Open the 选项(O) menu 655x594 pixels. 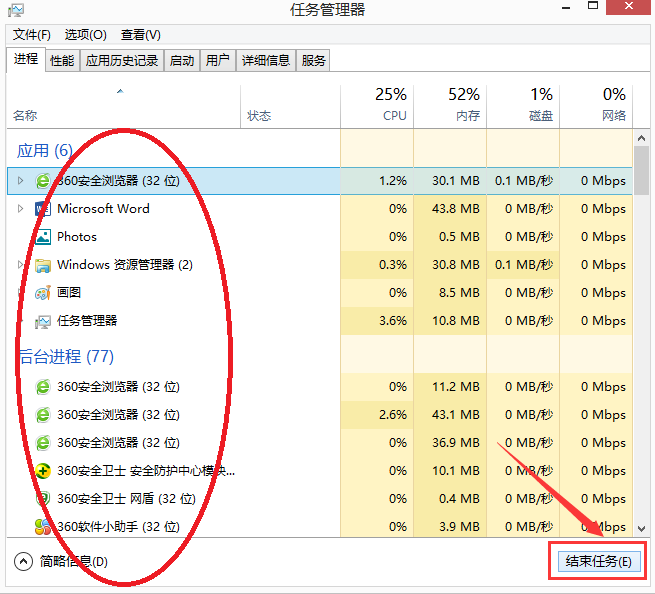(86, 35)
